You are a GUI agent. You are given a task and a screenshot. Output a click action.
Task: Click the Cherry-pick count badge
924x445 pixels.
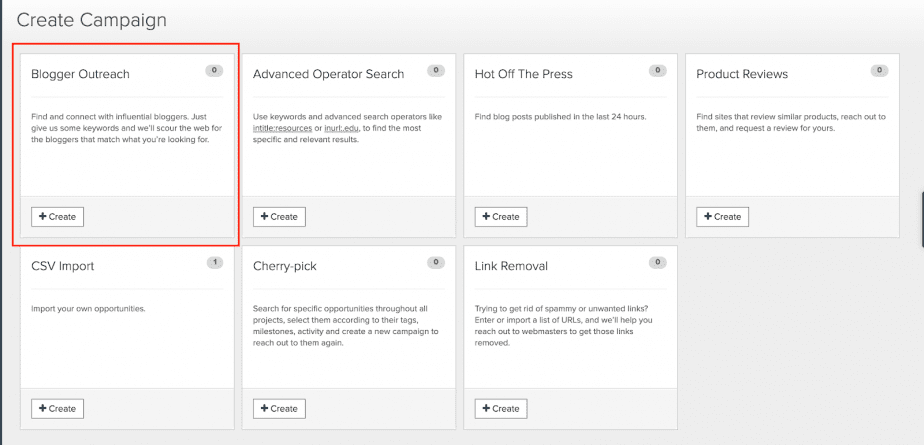pos(436,262)
